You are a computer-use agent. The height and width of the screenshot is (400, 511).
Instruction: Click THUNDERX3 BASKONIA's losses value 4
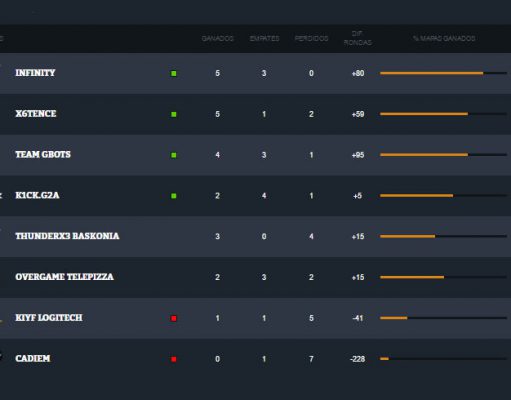(311, 237)
